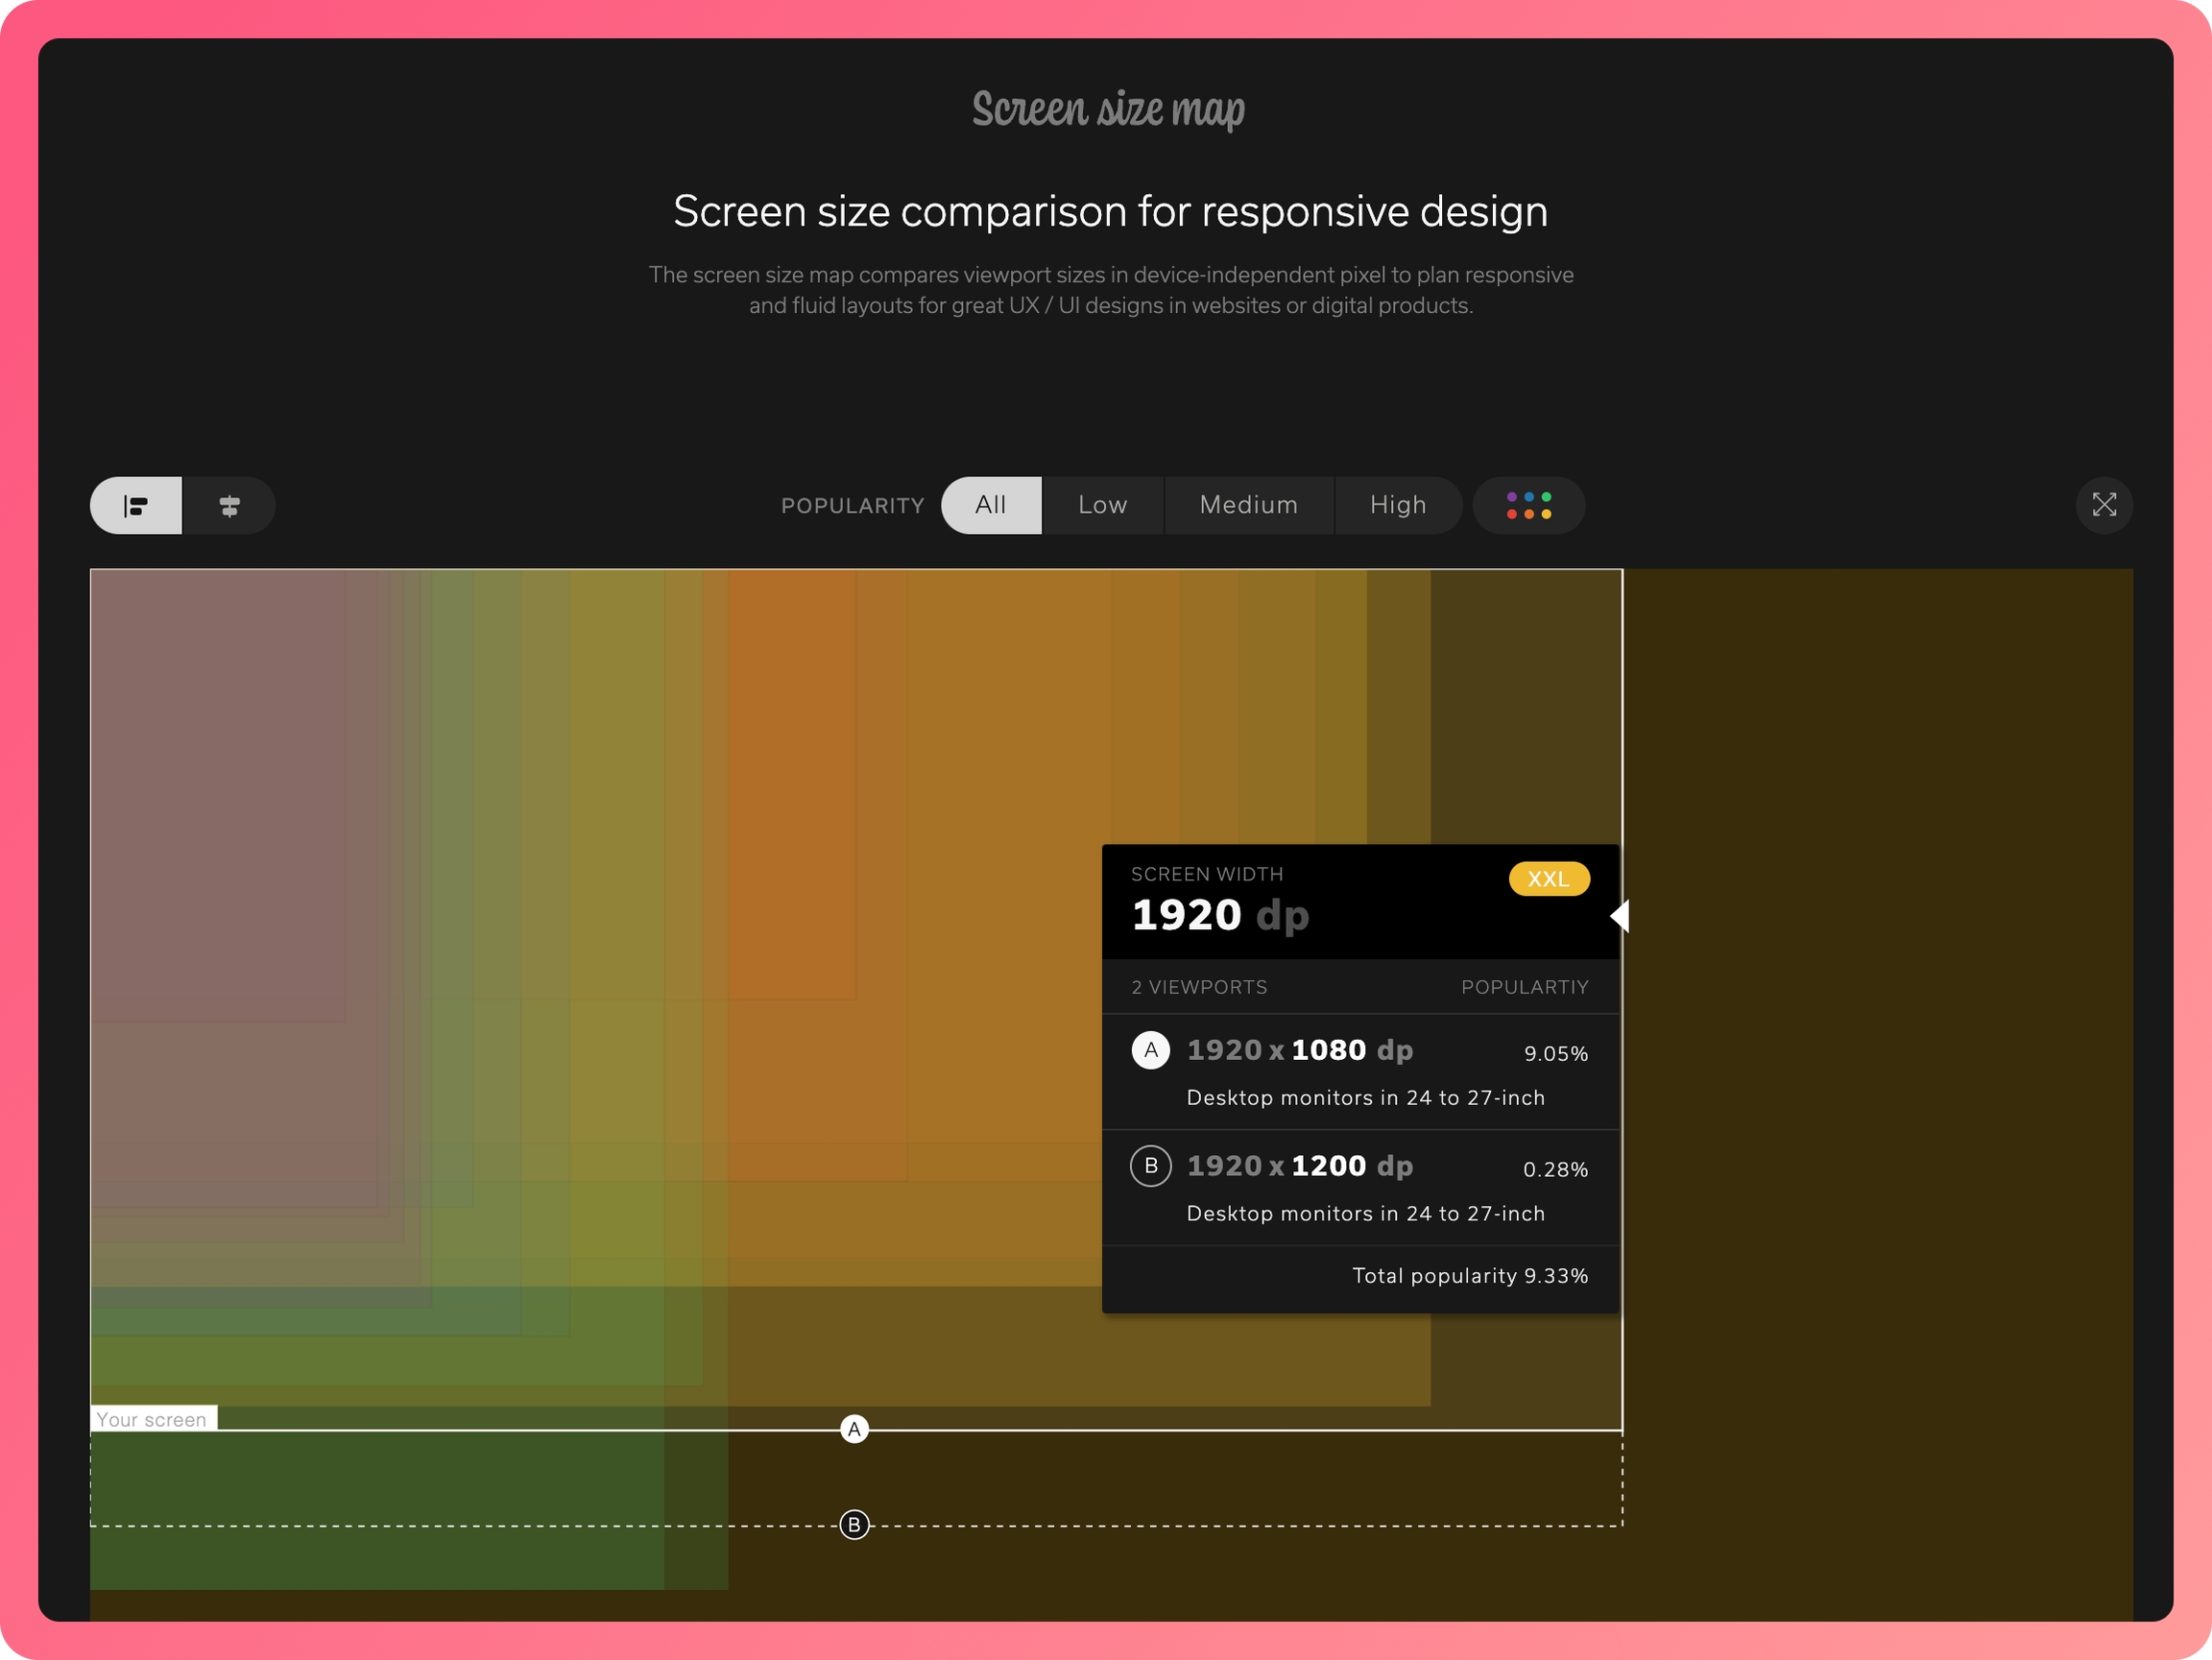The height and width of the screenshot is (1660, 2212).
Task: Select the All popularity filter
Action: click(990, 506)
